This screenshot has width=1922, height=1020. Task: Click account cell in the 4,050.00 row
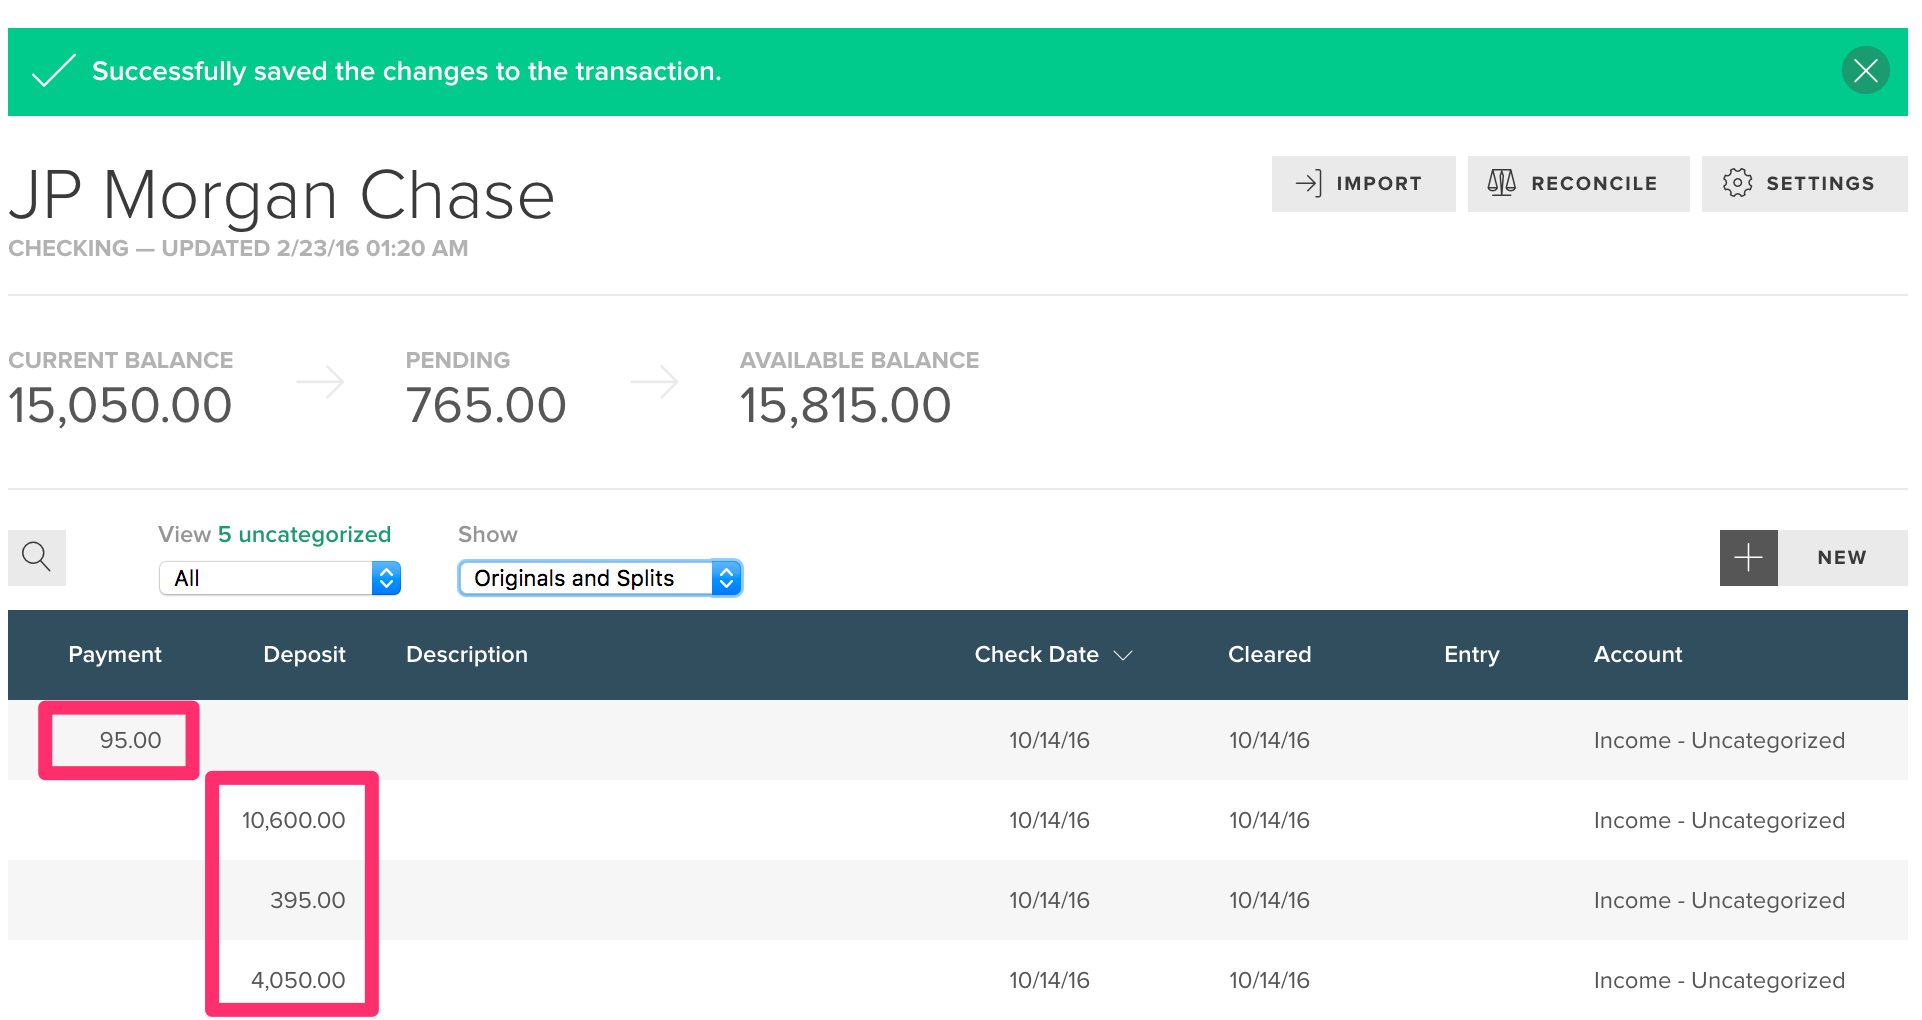tap(1719, 981)
